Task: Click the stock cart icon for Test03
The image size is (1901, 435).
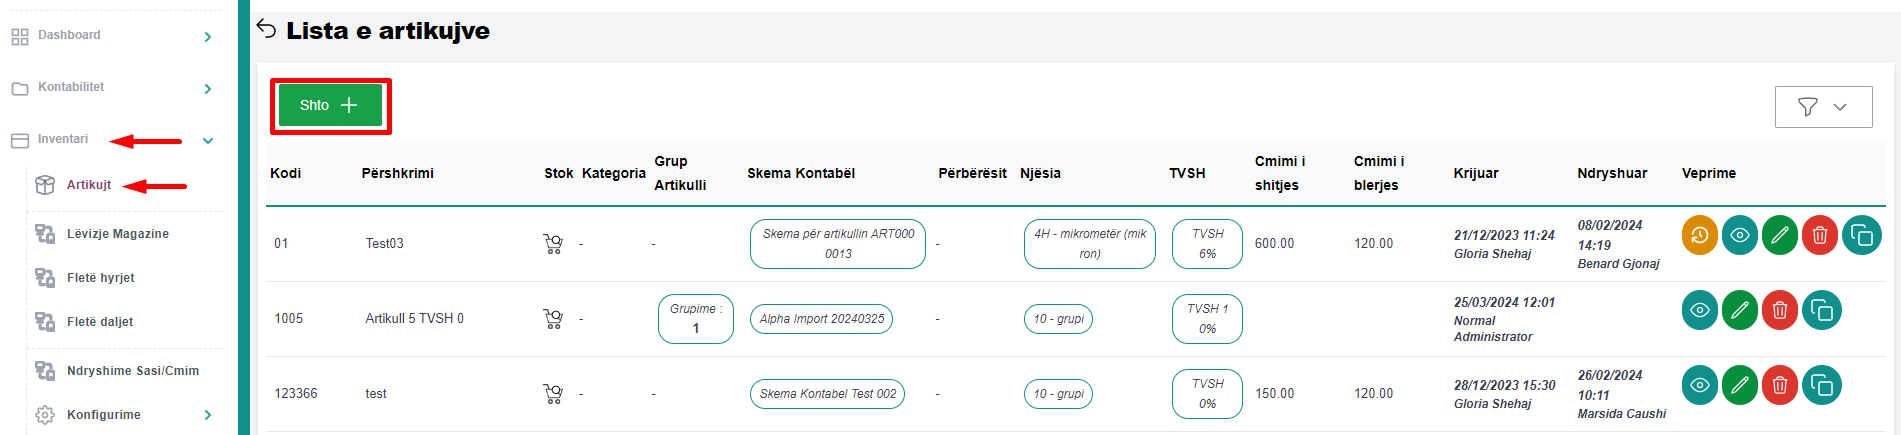Action: pyautogui.click(x=553, y=244)
